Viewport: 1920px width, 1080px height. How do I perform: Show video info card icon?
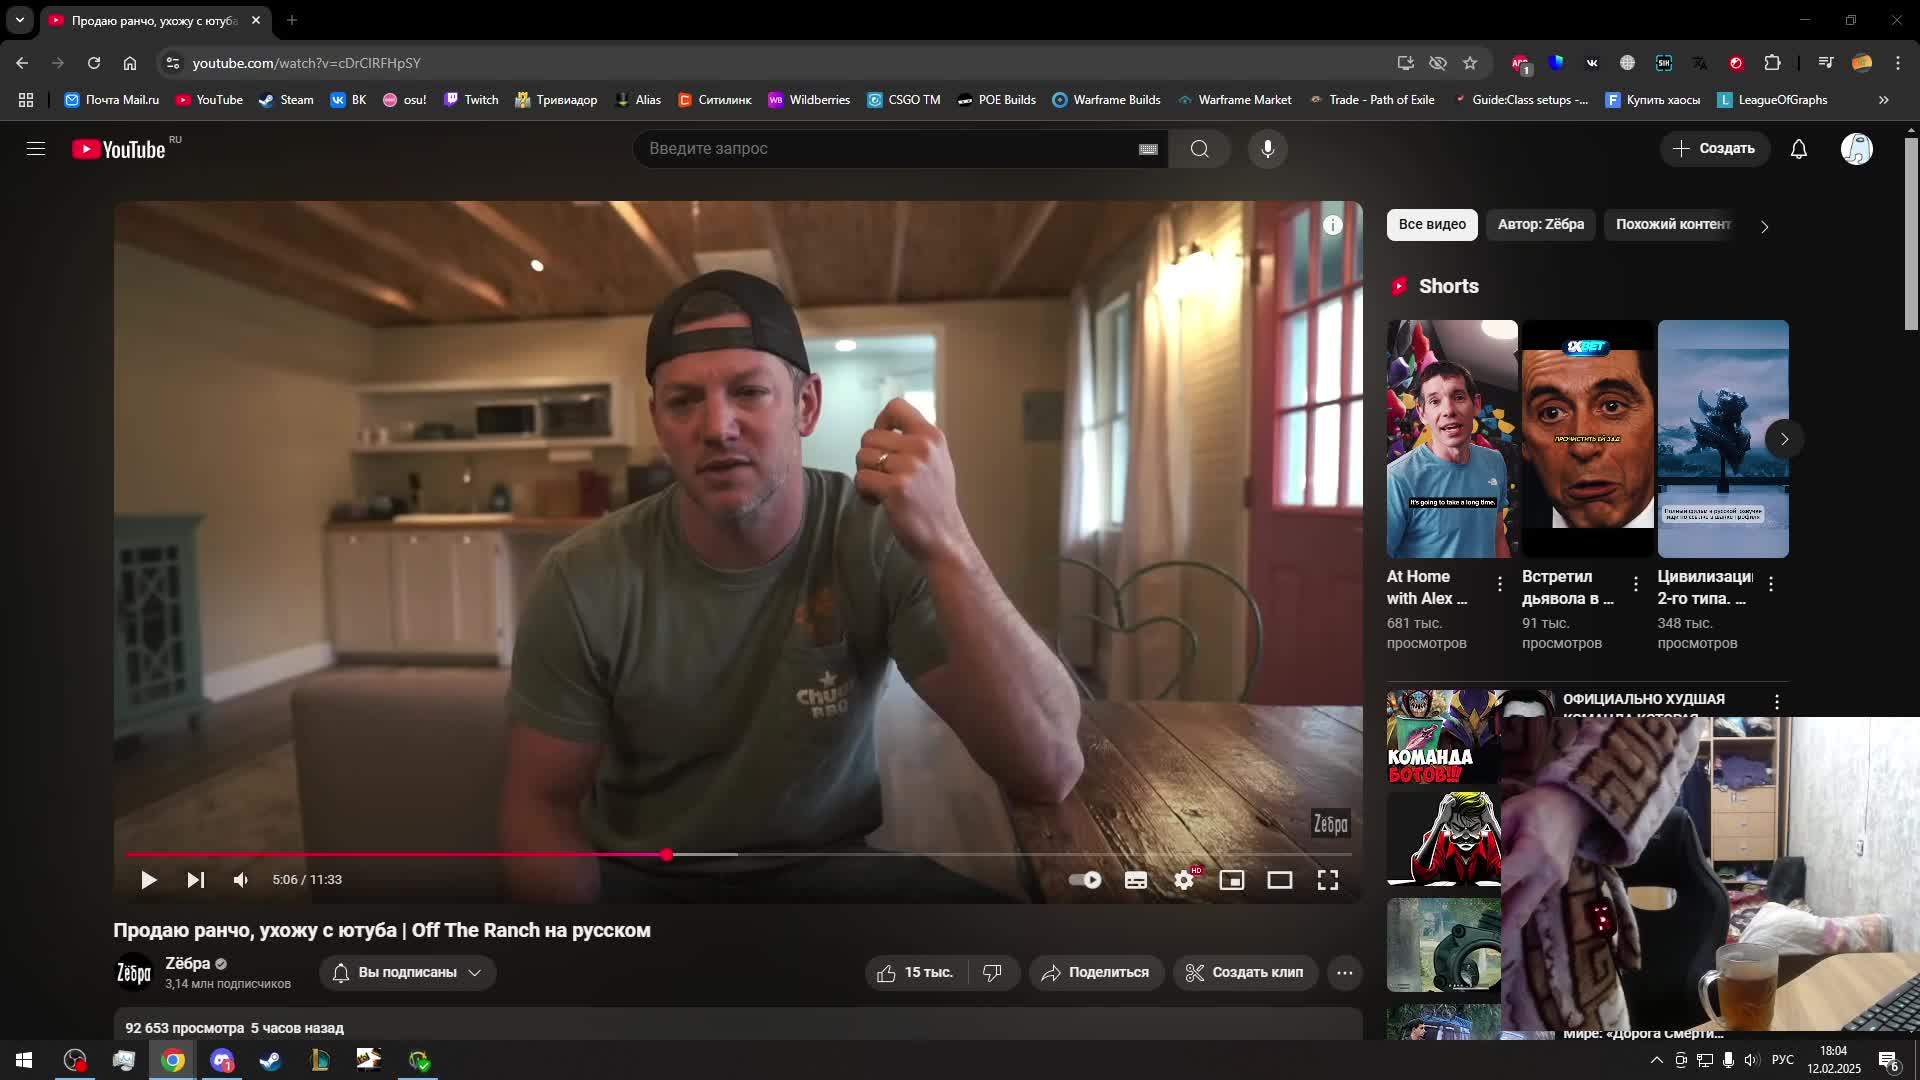tap(1332, 225)
